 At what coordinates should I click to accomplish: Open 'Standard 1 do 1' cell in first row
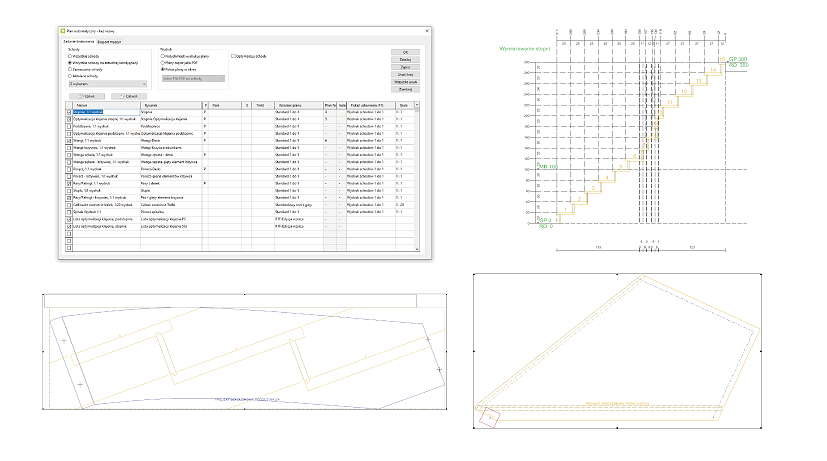(296, 112)
